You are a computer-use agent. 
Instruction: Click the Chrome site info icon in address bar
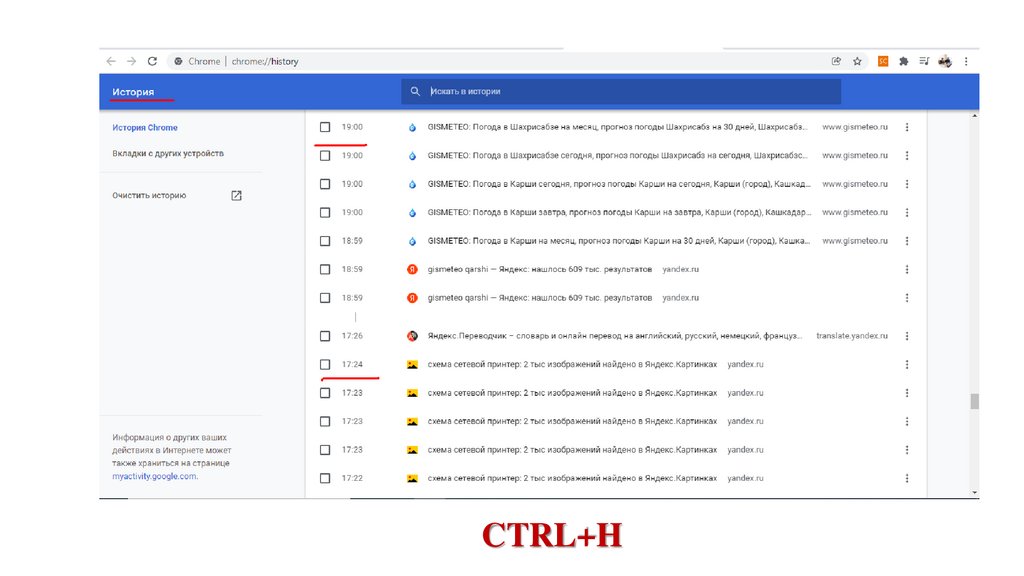[x=178, y=61]
